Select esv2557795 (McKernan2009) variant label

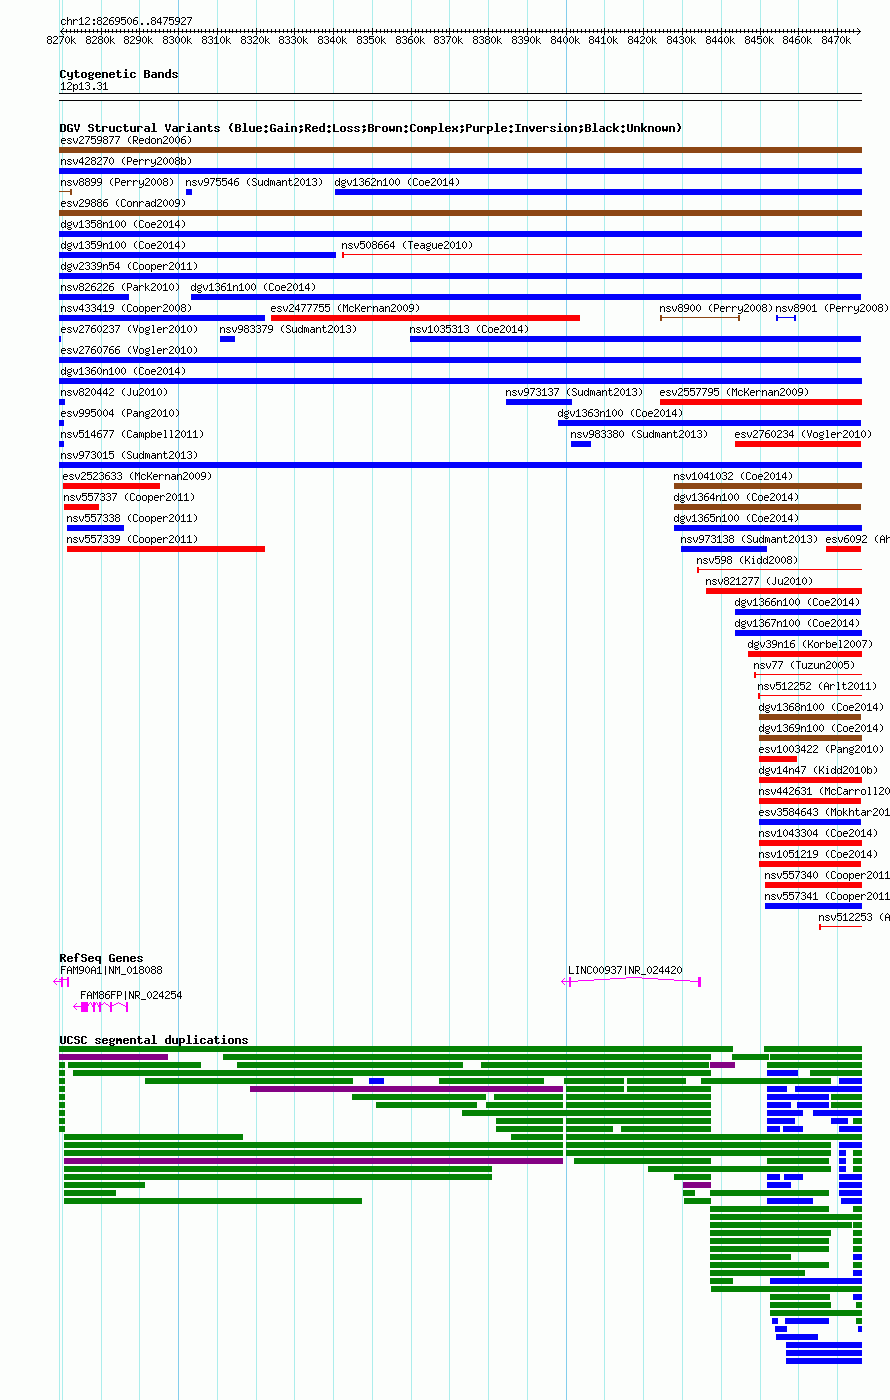[x=735, y=393]
